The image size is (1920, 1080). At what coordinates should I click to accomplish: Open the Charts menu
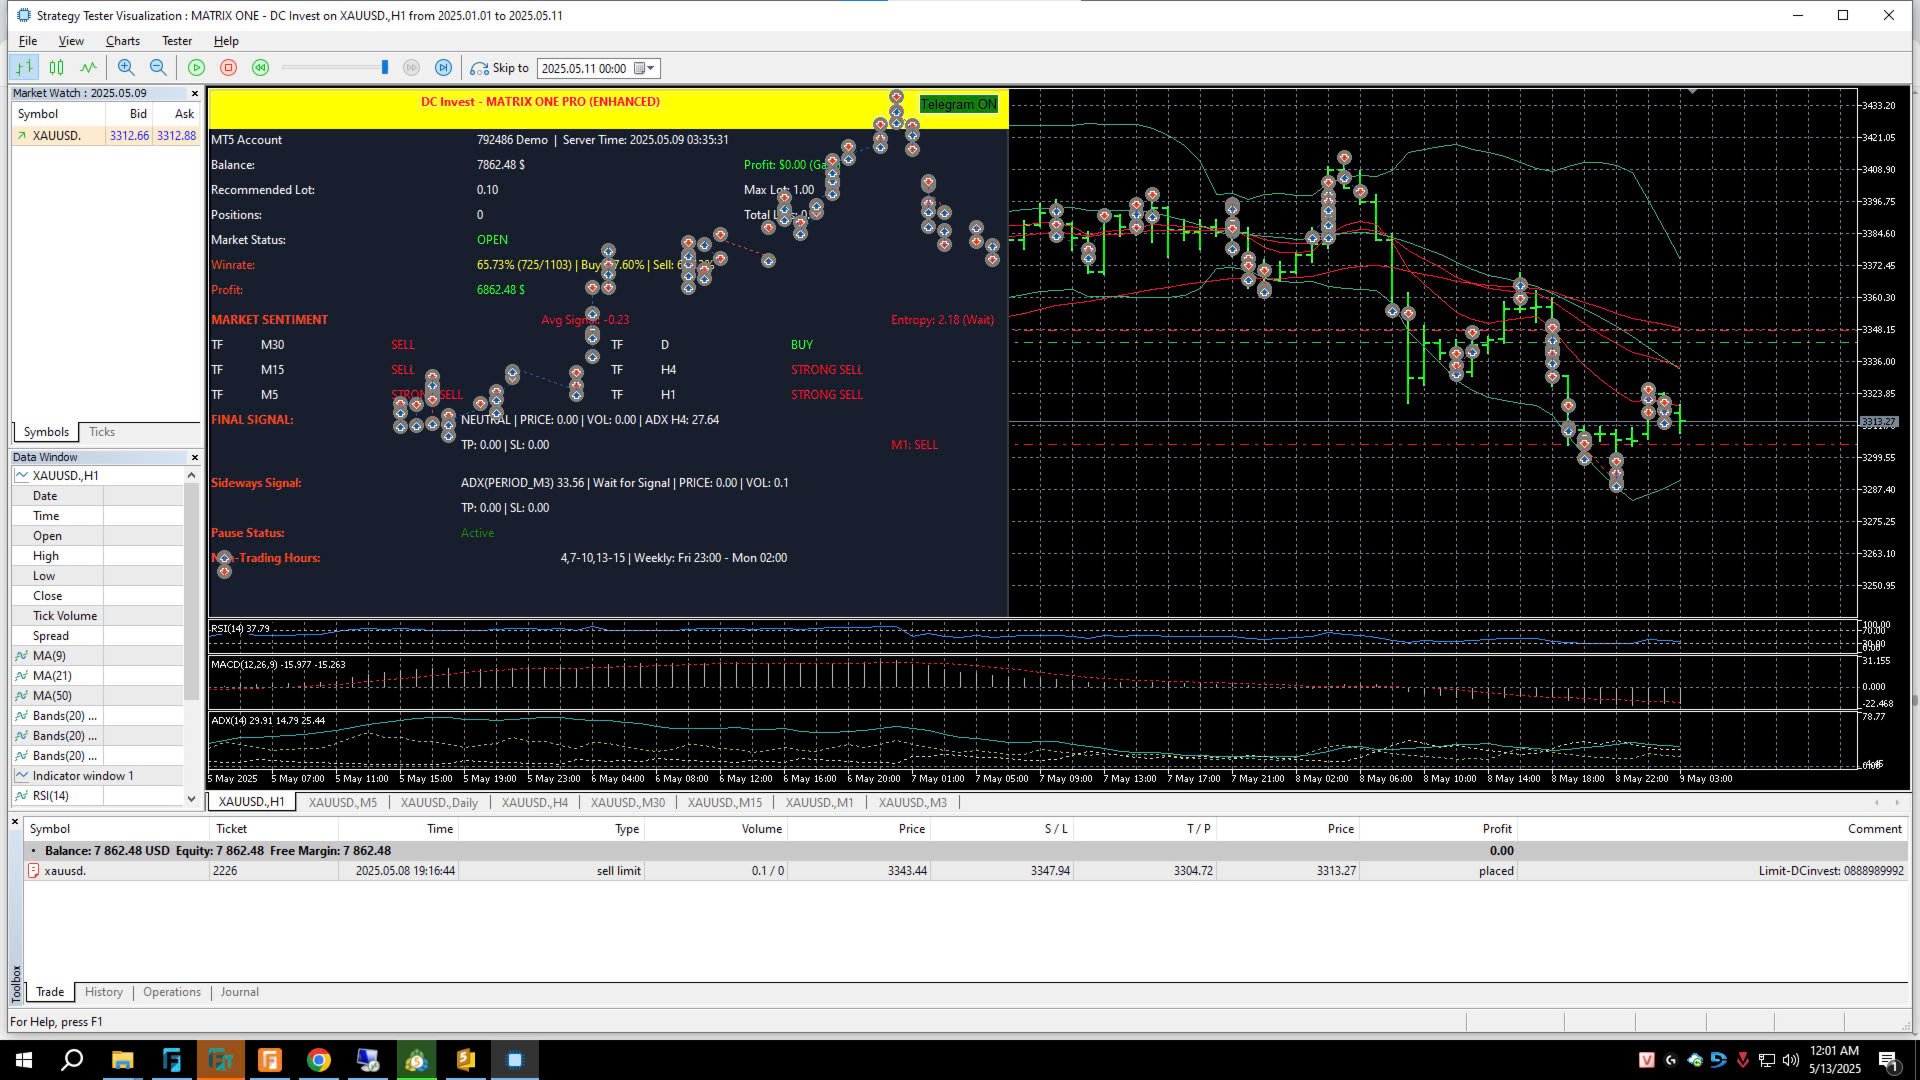pyautogui.click(x=122, y=41)
